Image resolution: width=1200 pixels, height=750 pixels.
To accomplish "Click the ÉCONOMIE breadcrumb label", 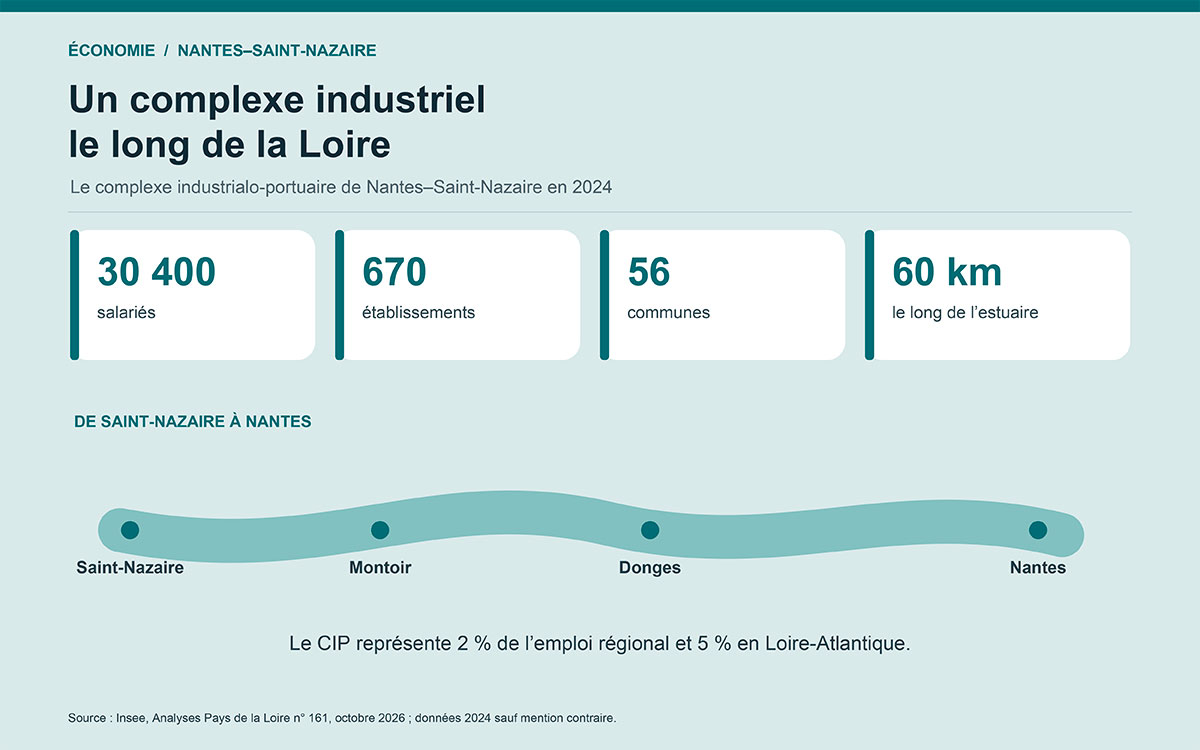I will coord(111,50).
